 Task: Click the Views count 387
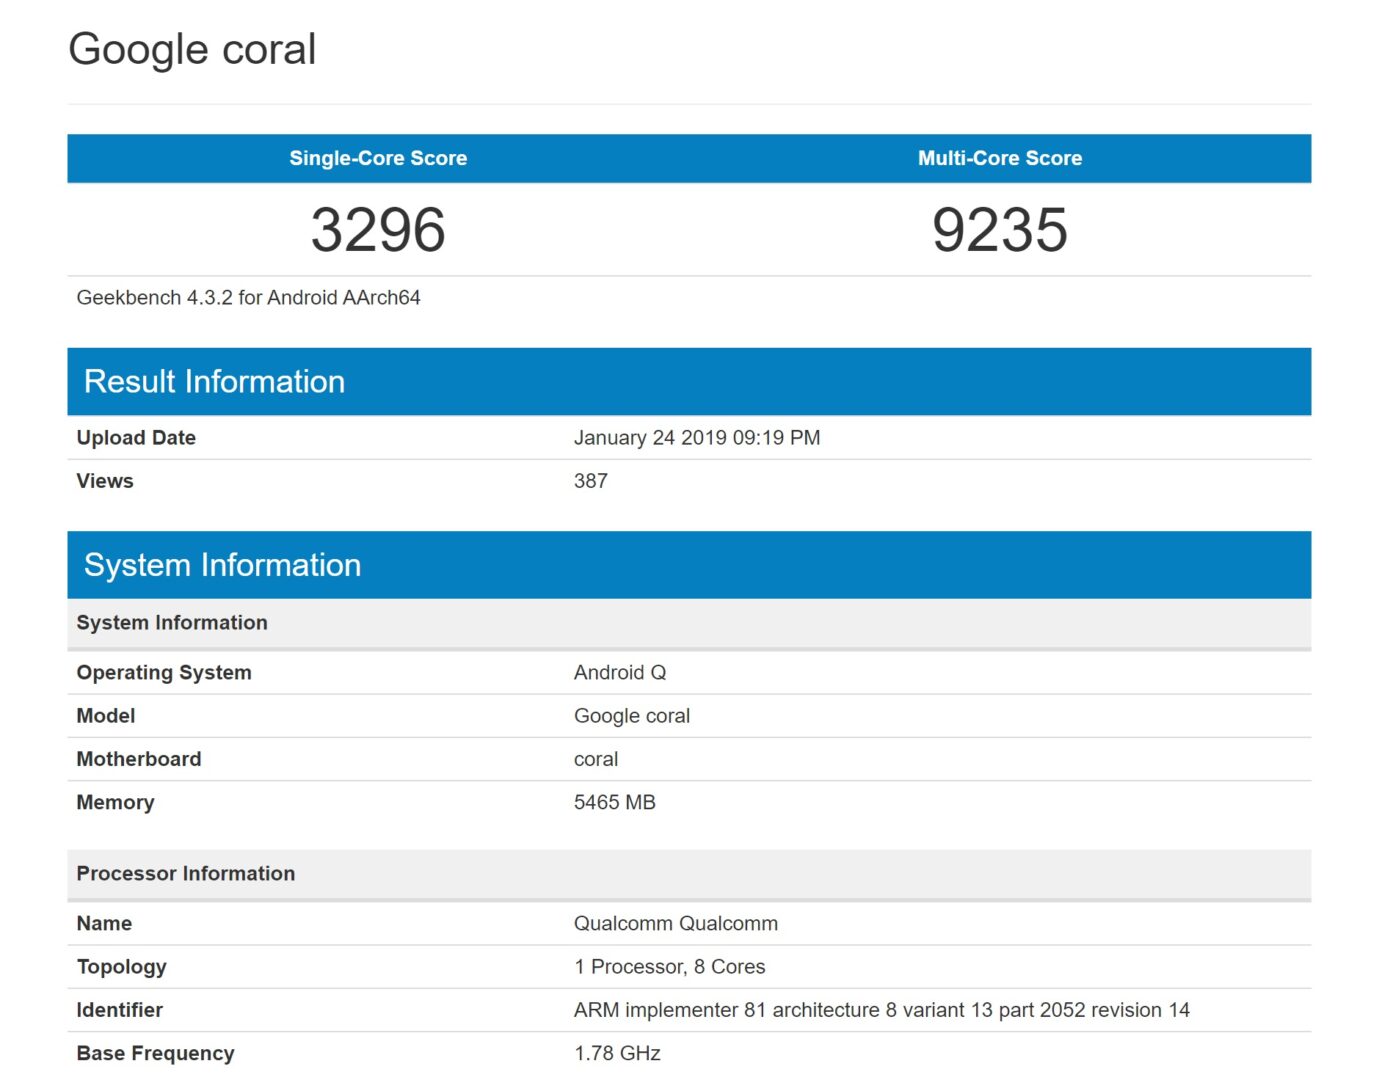click(590, 481)
